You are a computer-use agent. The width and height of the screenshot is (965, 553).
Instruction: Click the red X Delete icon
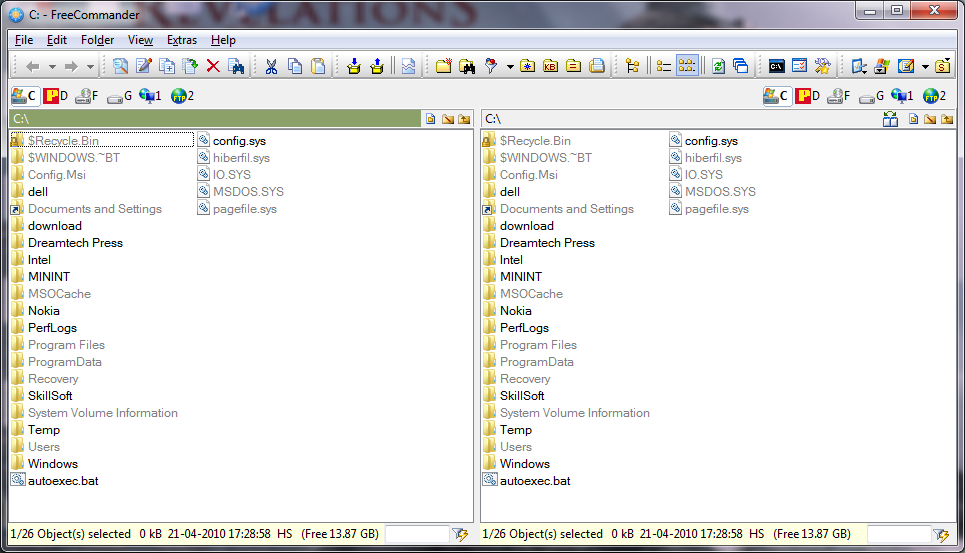tap(213, 66)
